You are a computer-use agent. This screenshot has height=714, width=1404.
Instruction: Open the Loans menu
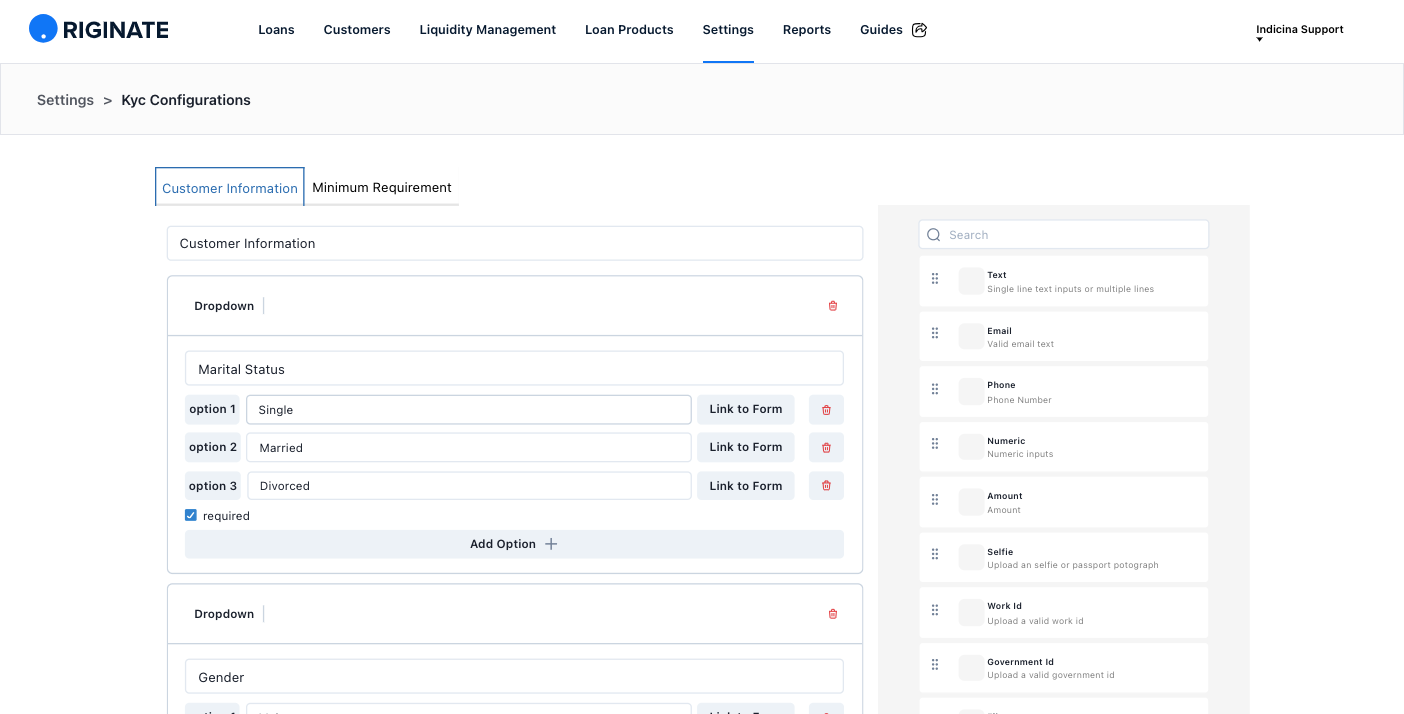[x=276, y=30]
